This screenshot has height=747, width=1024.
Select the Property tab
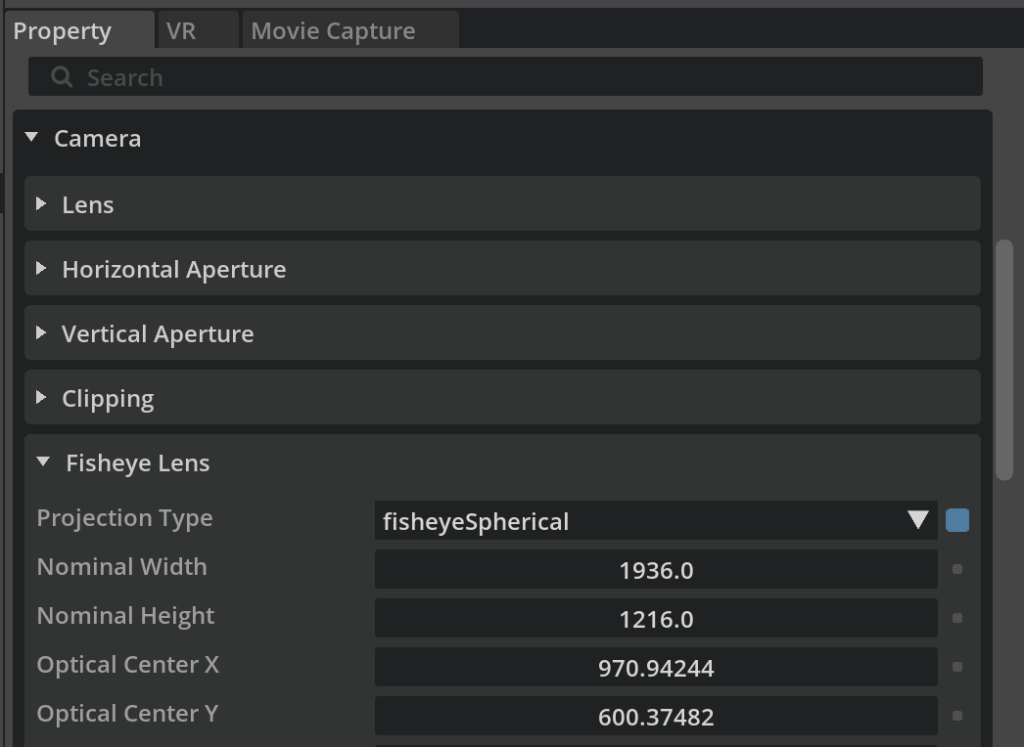click(x=62, y=31)
